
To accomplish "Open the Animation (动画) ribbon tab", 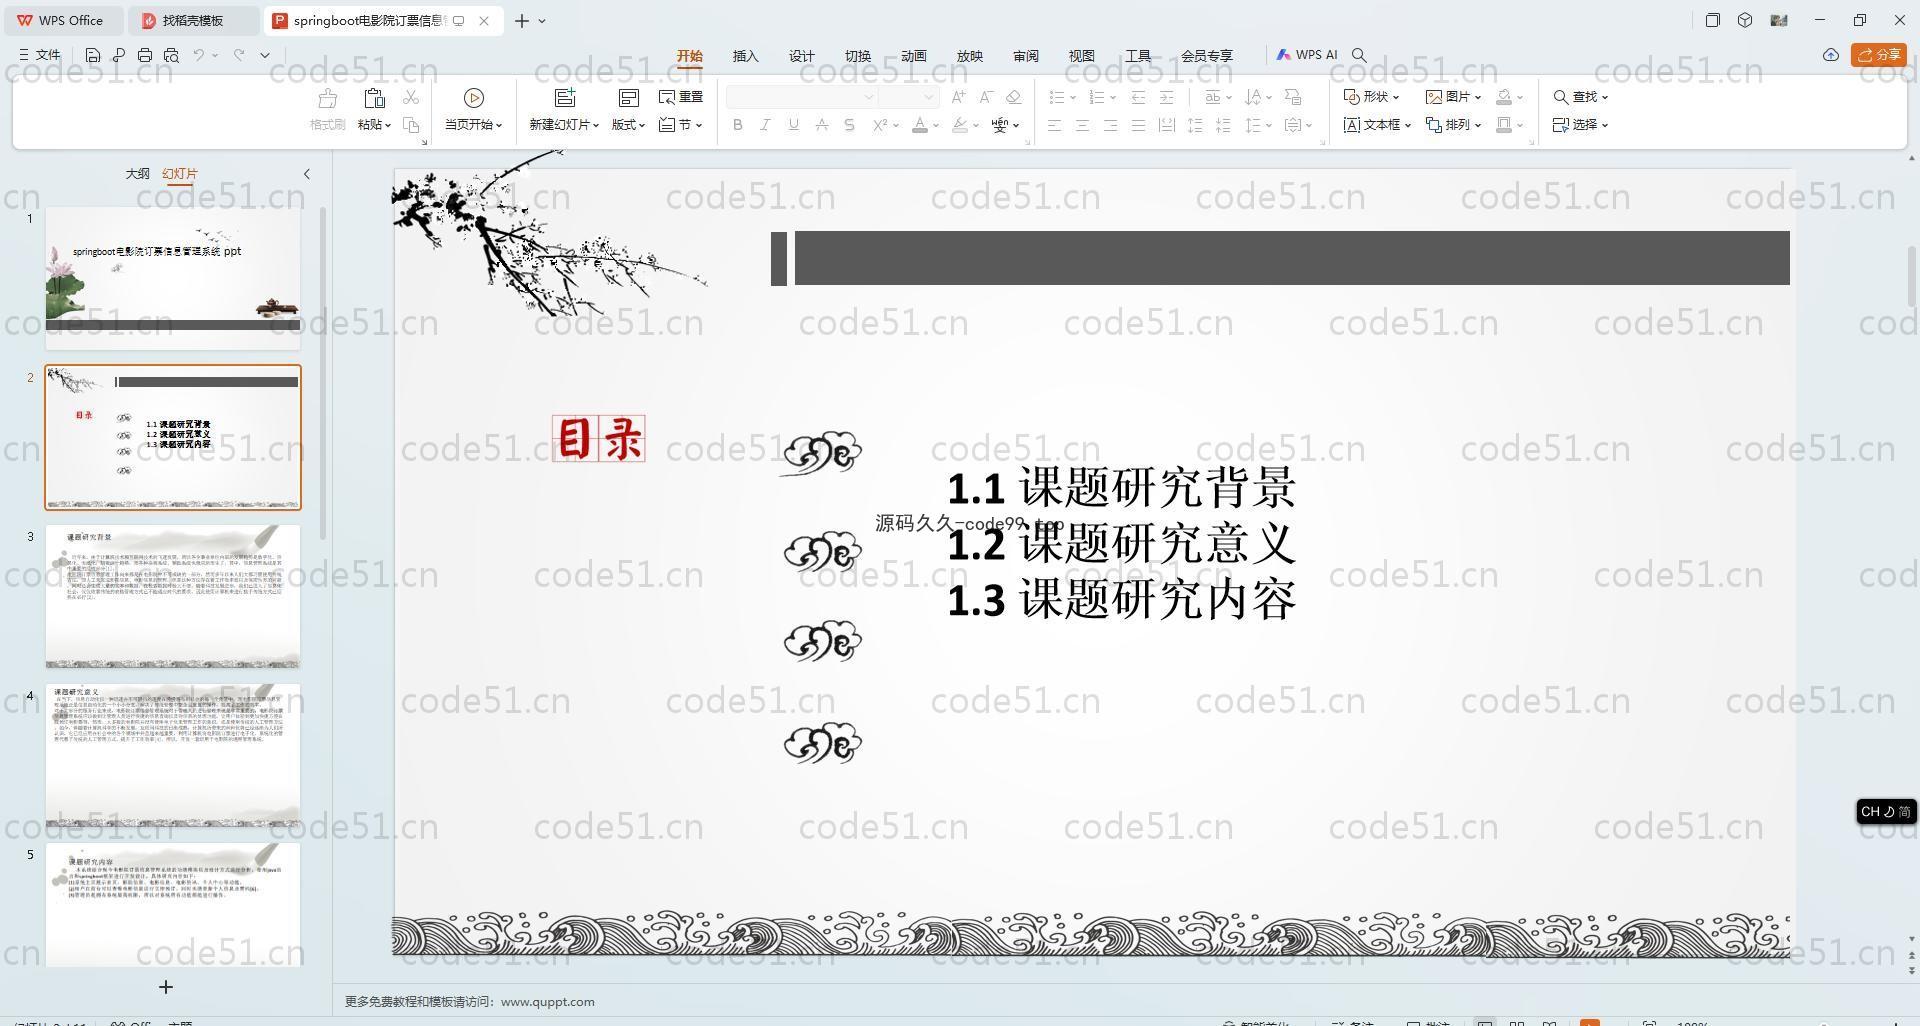I will tap(914, 56).
